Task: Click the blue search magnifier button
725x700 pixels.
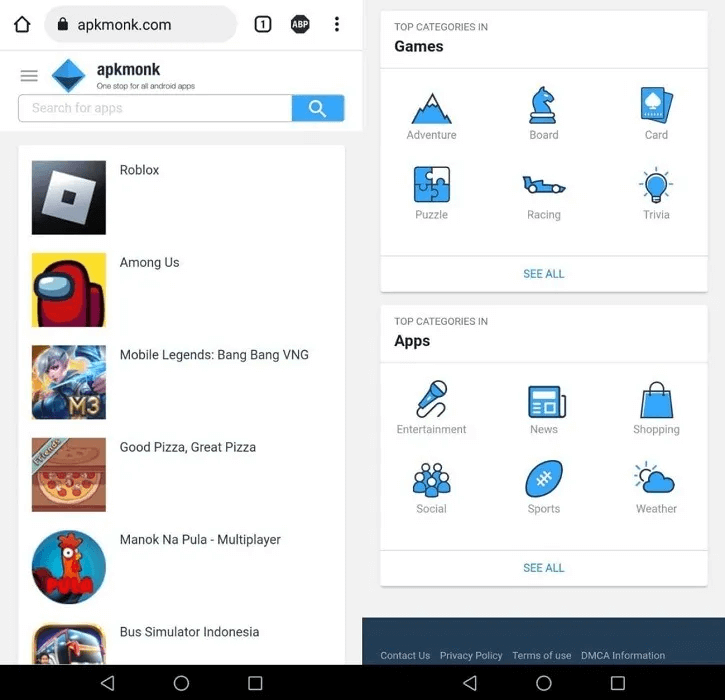Action: click(318, 108)
